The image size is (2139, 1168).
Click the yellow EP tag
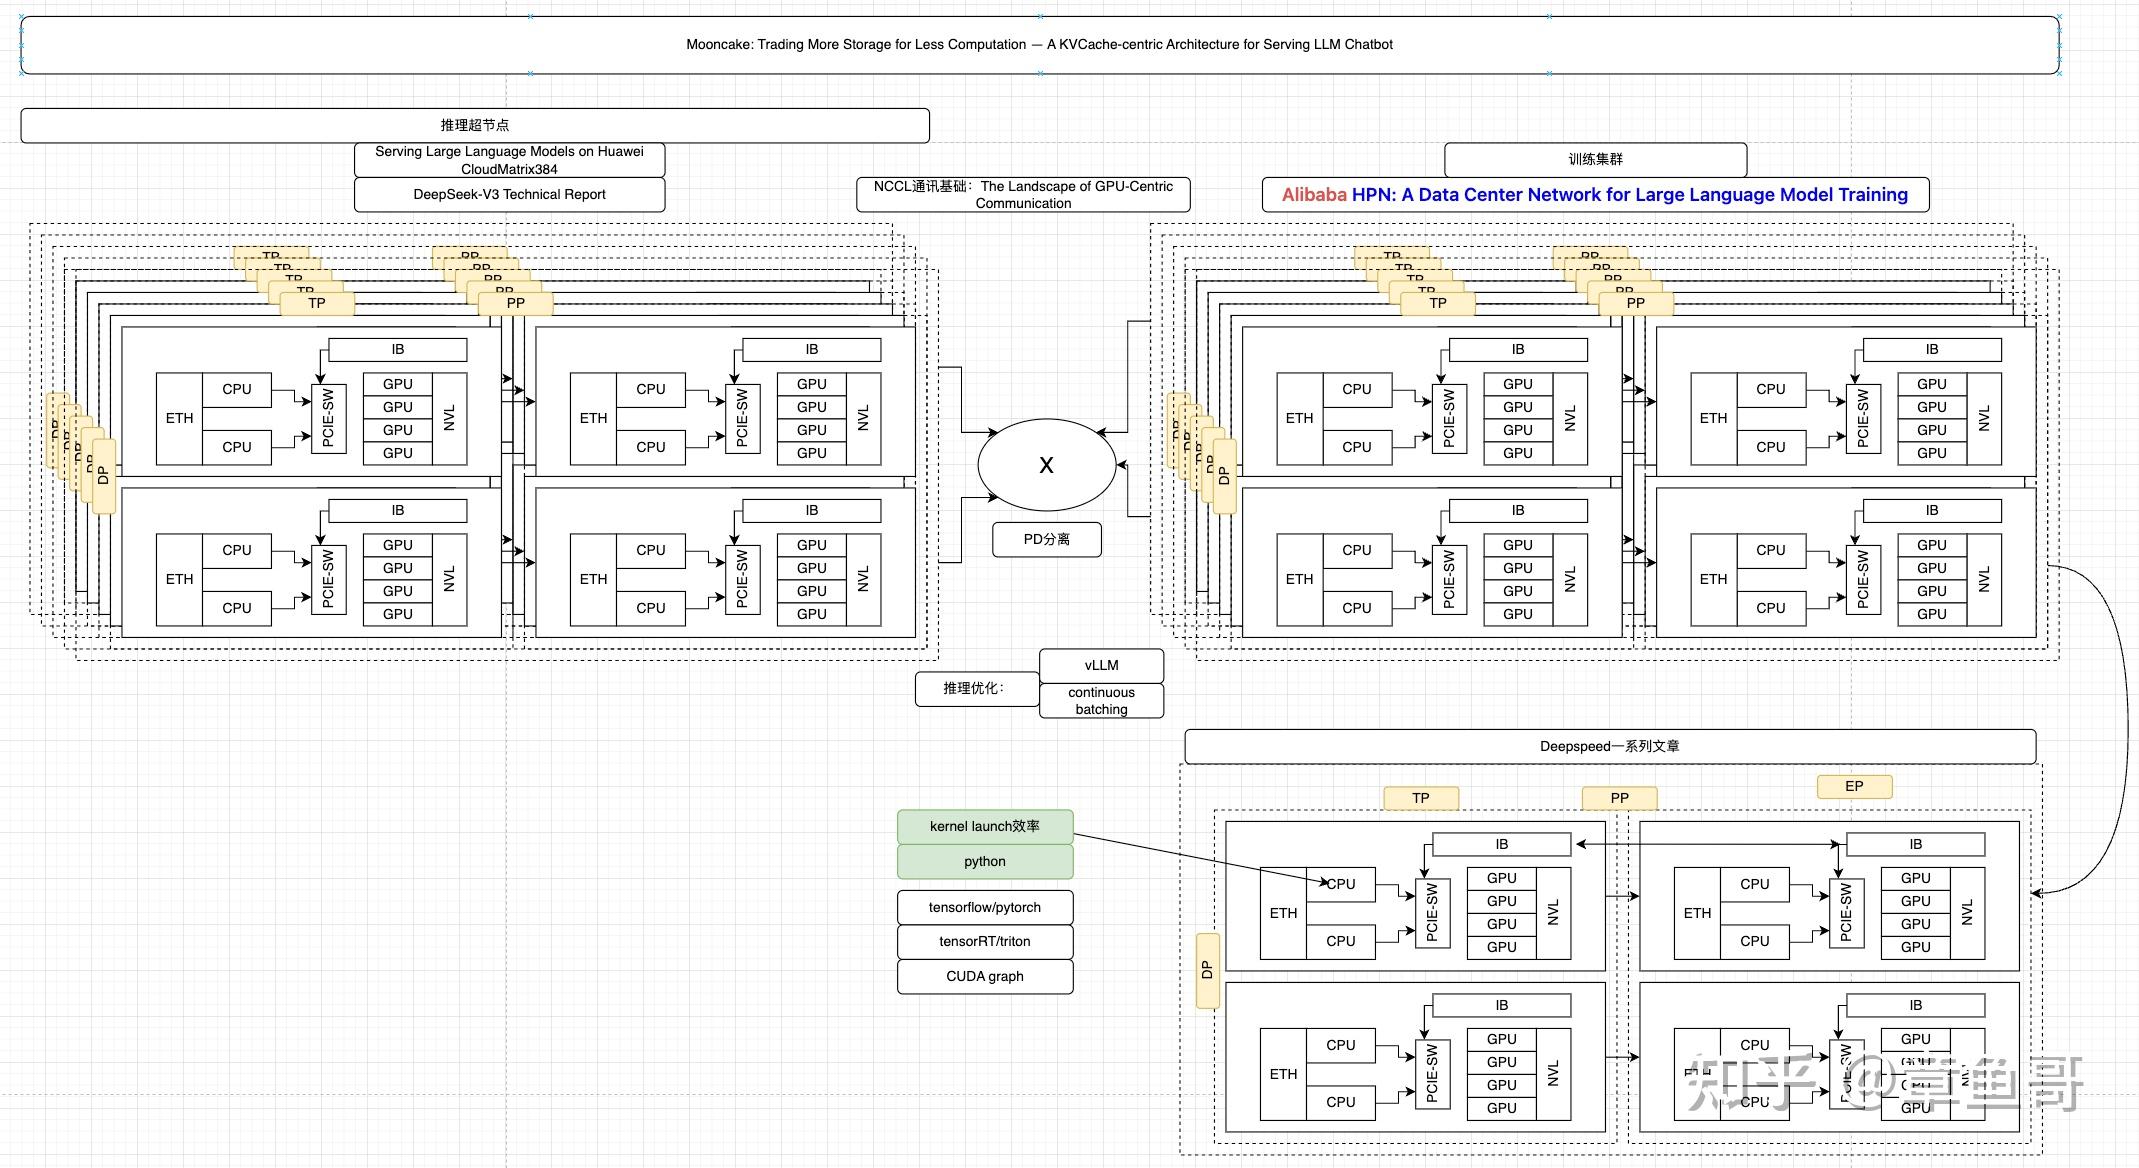[x=1854, y=786]
